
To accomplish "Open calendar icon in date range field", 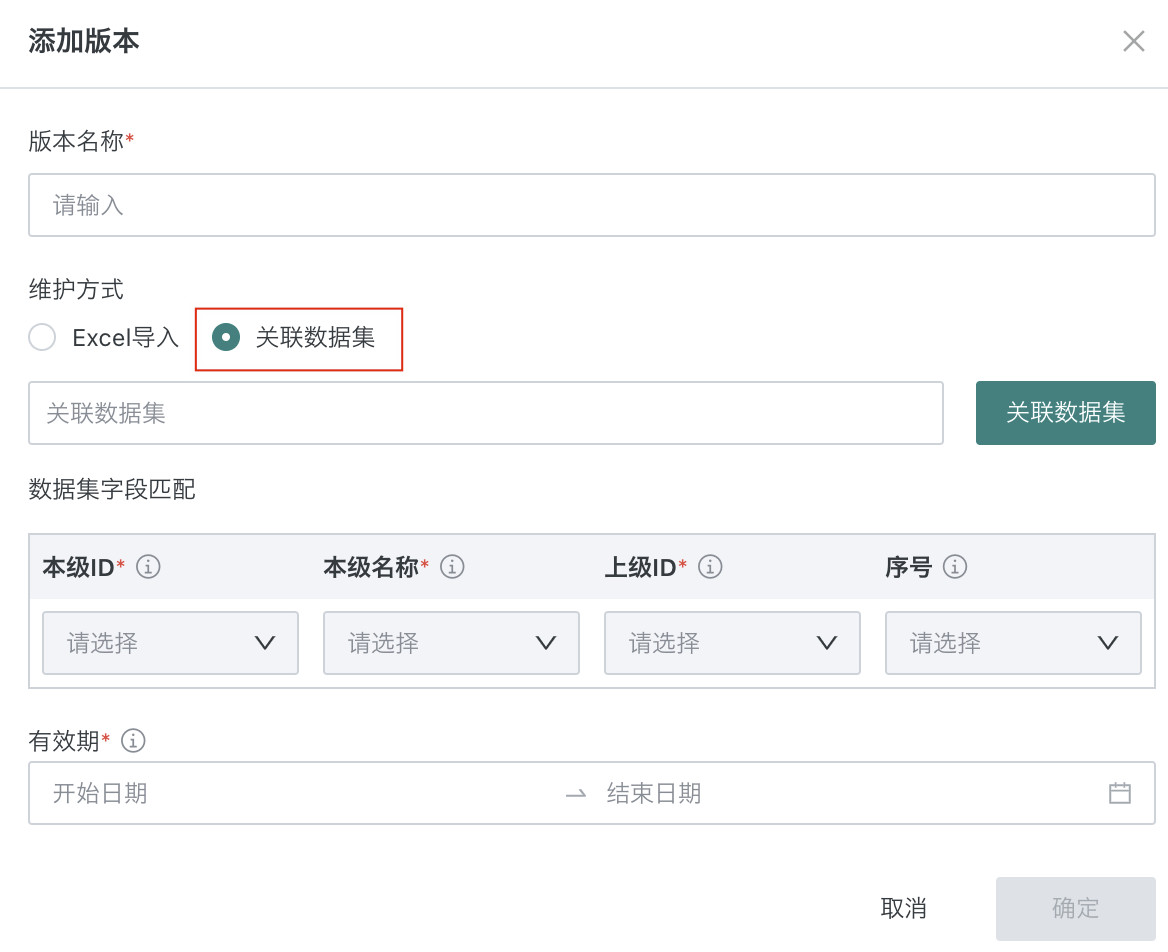I will (1120, 793).
